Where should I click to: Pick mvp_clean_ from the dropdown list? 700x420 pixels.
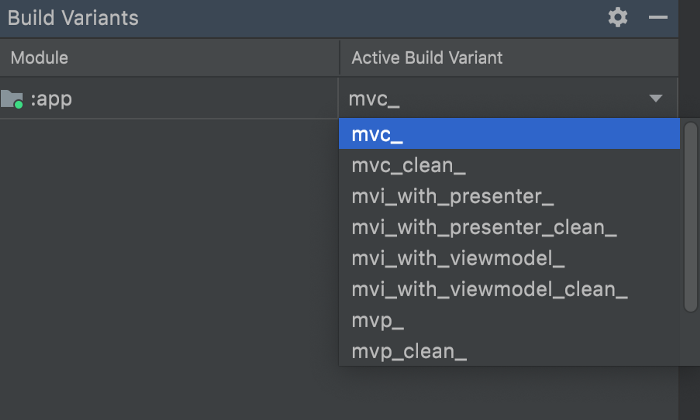[x=409, y=351]
